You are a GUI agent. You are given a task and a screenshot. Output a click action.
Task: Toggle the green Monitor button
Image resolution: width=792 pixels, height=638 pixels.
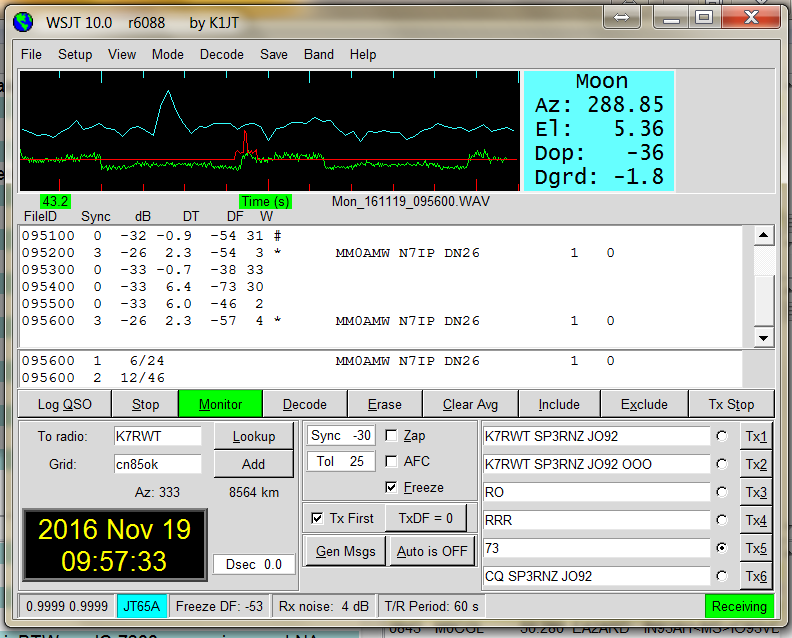coord(220,404)
